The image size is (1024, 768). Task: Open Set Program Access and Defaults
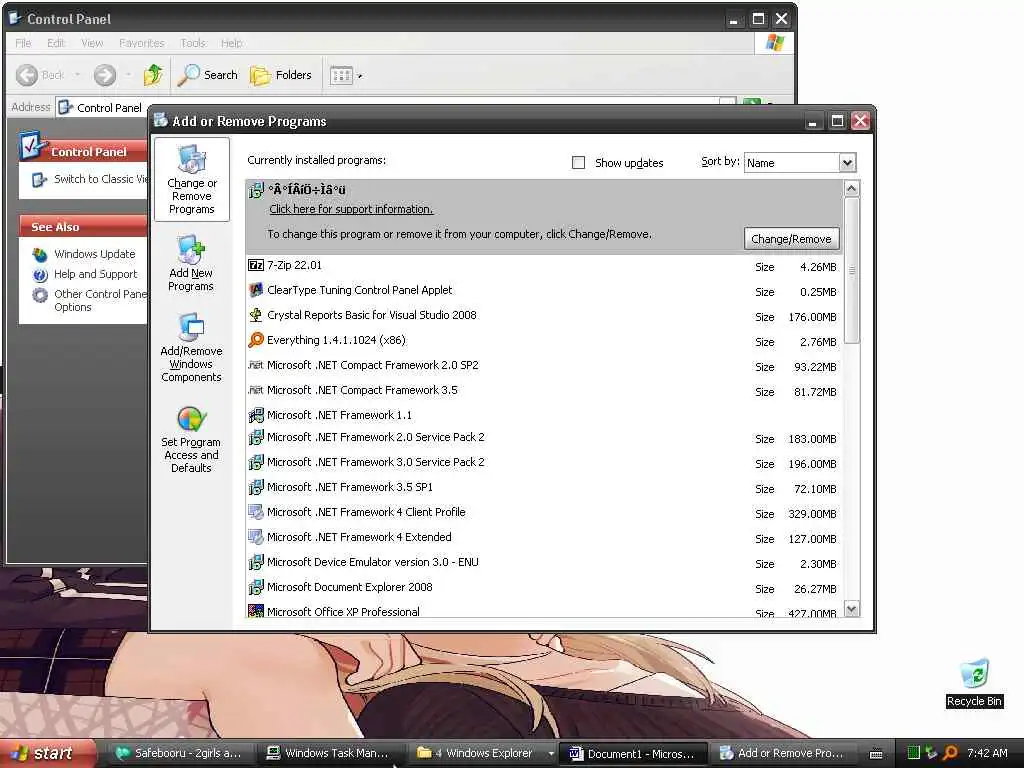click(x=191, y=439)
